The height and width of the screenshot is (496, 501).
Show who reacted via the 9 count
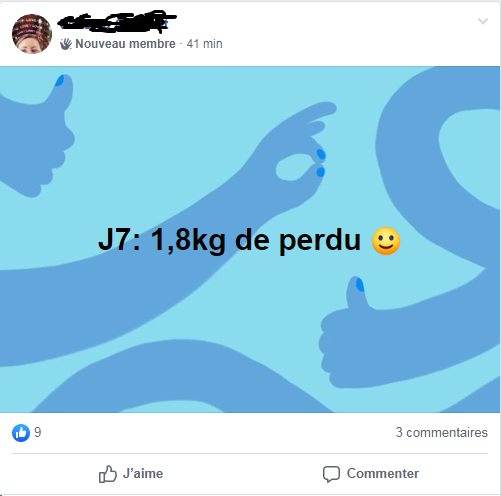coord(38,433)
